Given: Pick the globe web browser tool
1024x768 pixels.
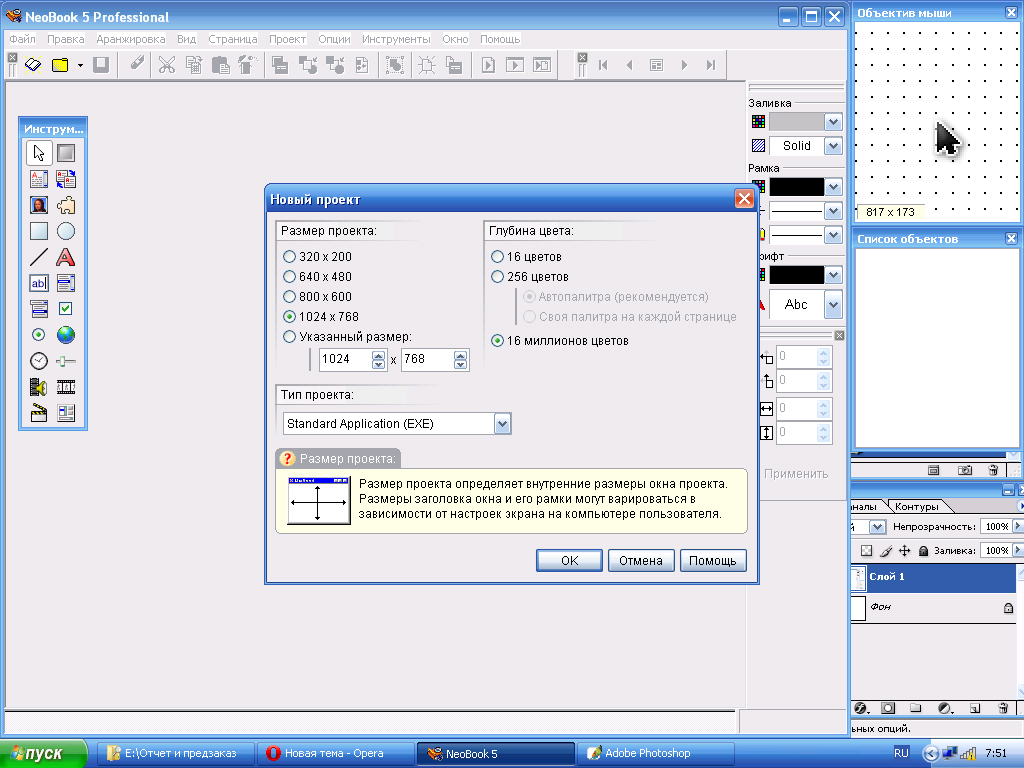Looking at the screenshot, I should 66,335.
